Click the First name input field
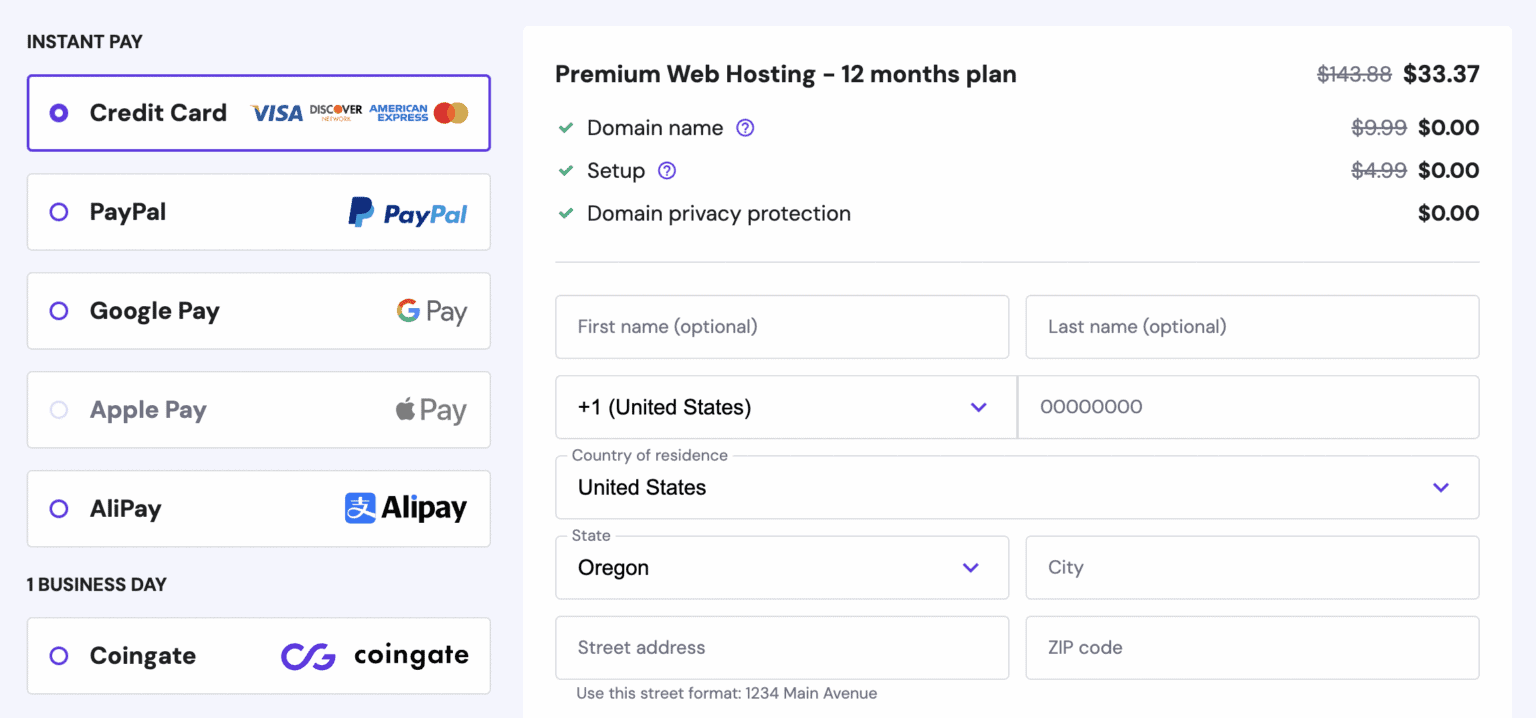 coord(782,327)
